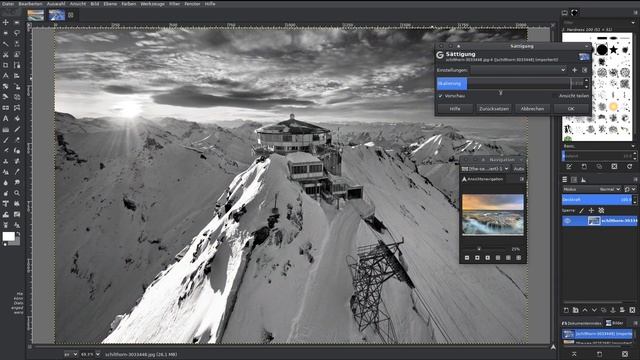Viewport: 640px width, 360px height.
Task: Hide the schilthorn layer with eye icon
Action: (567, 221)
